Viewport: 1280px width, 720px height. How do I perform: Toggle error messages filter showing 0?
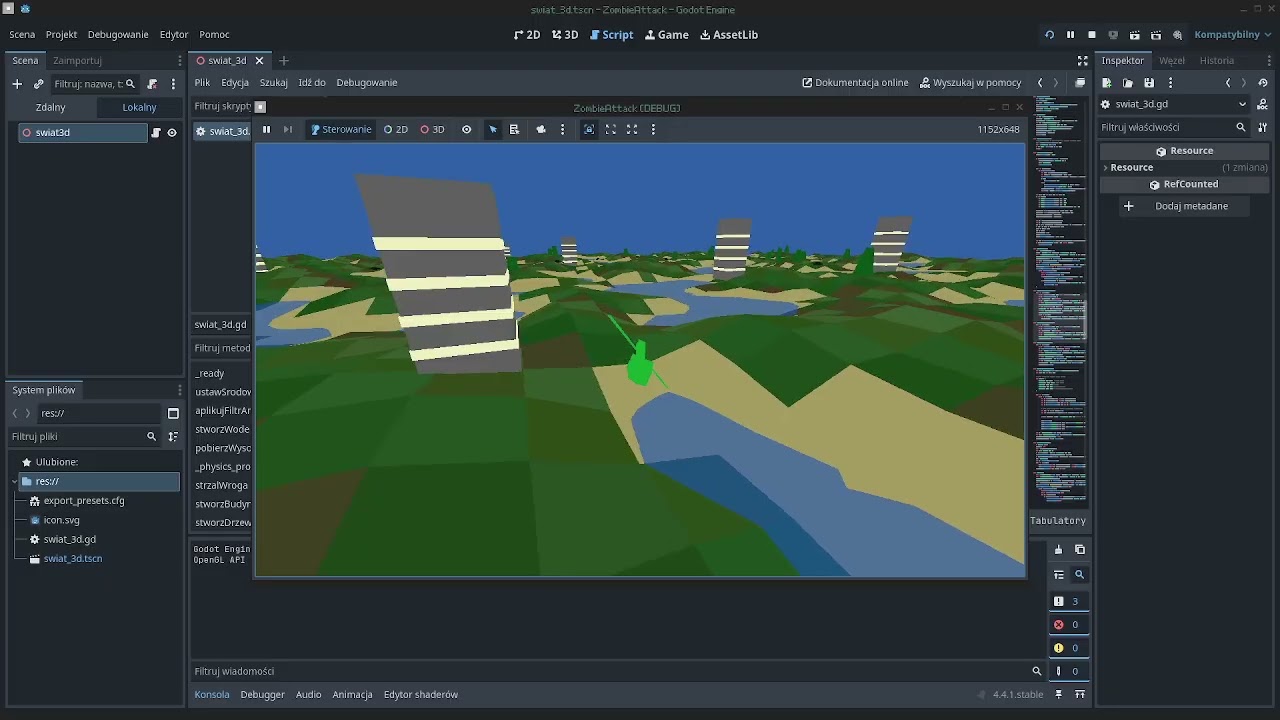click(1067, 625)
